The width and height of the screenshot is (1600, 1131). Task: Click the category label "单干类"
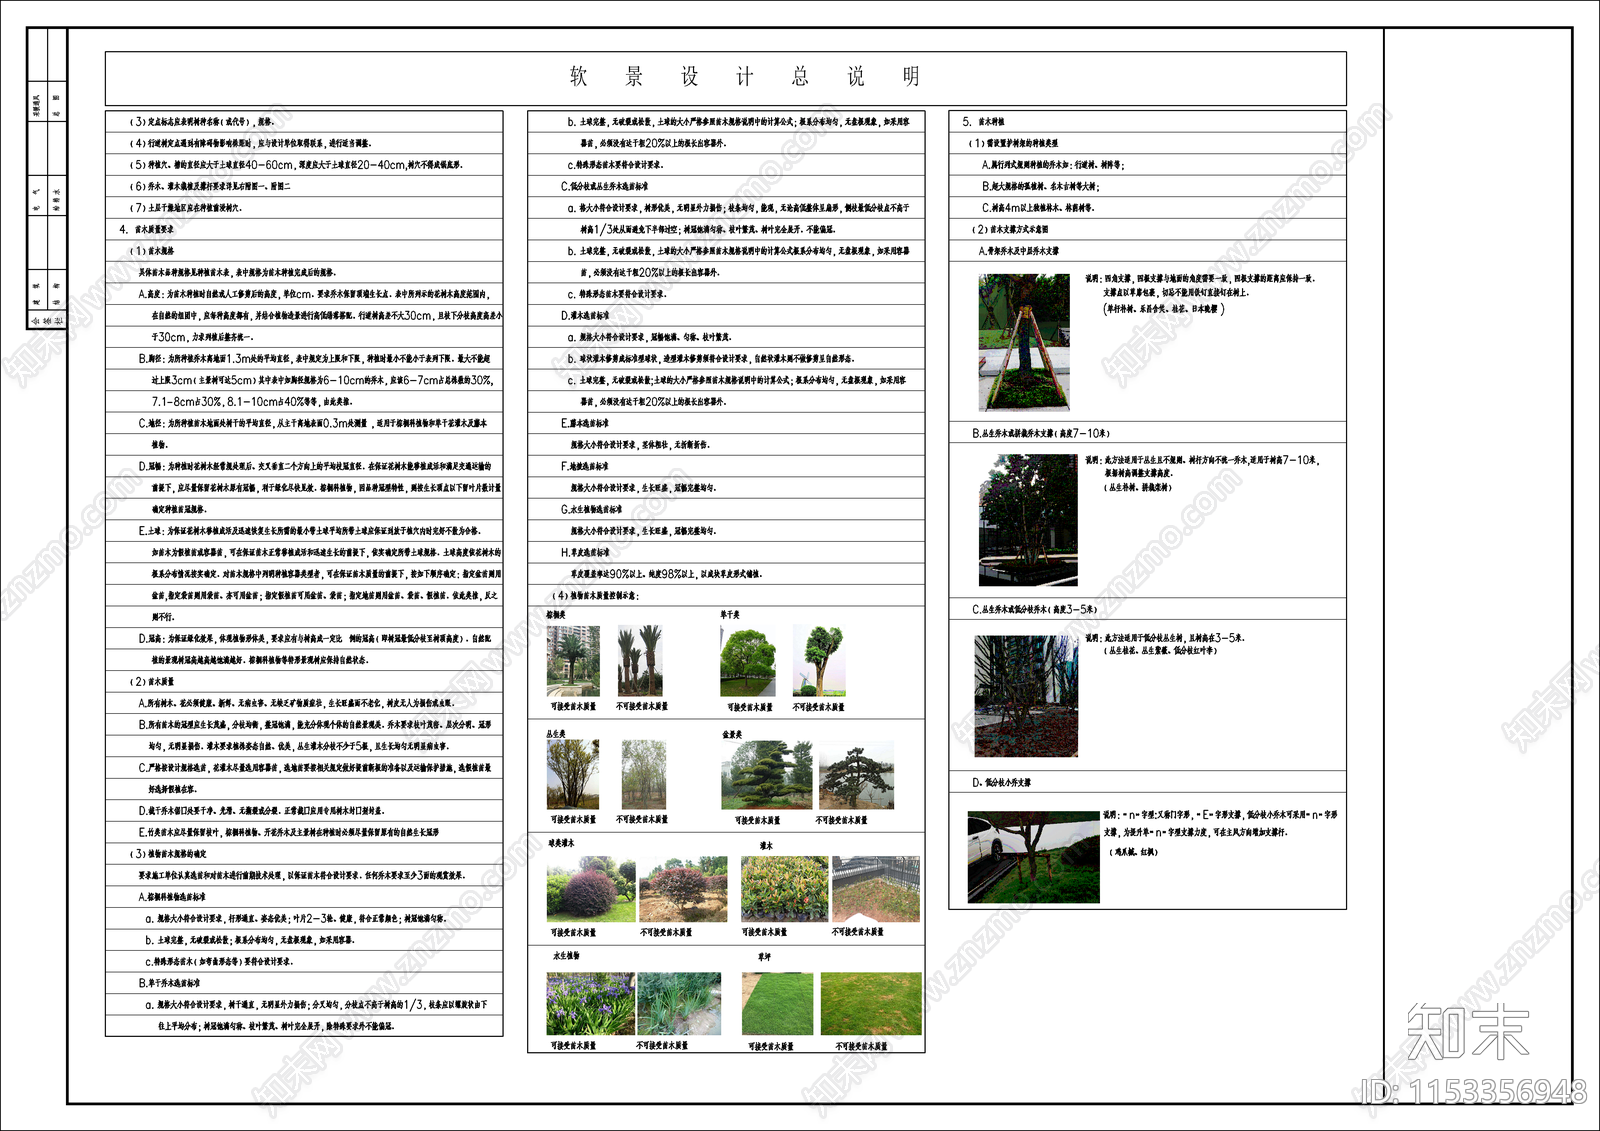(x=730, y=615)
